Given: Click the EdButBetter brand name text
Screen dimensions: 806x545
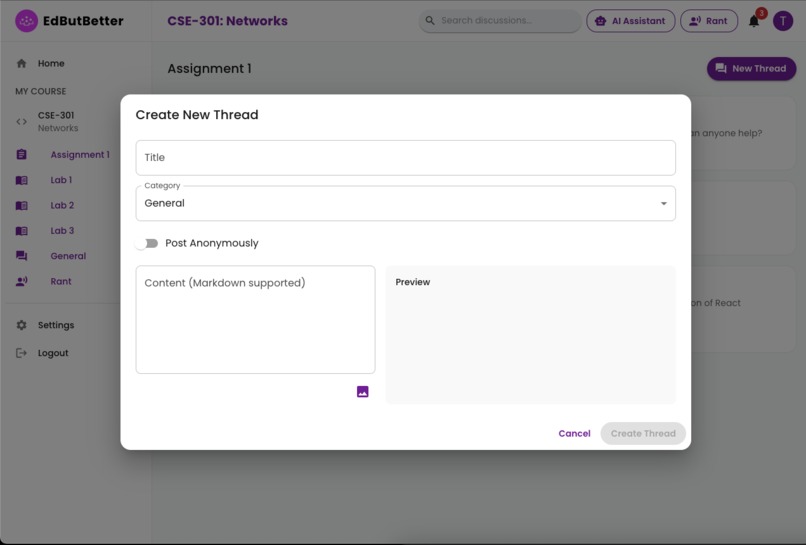Looking at the screenshot, I should click(83, 21).
